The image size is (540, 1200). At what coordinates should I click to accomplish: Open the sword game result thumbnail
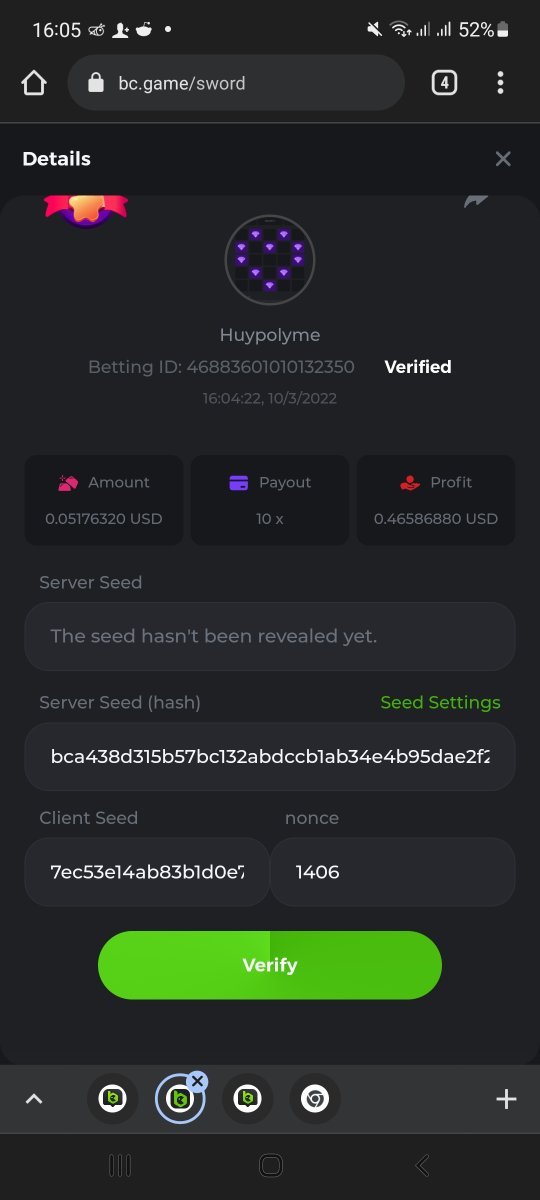pyautogui.click(x=270, y=260)
